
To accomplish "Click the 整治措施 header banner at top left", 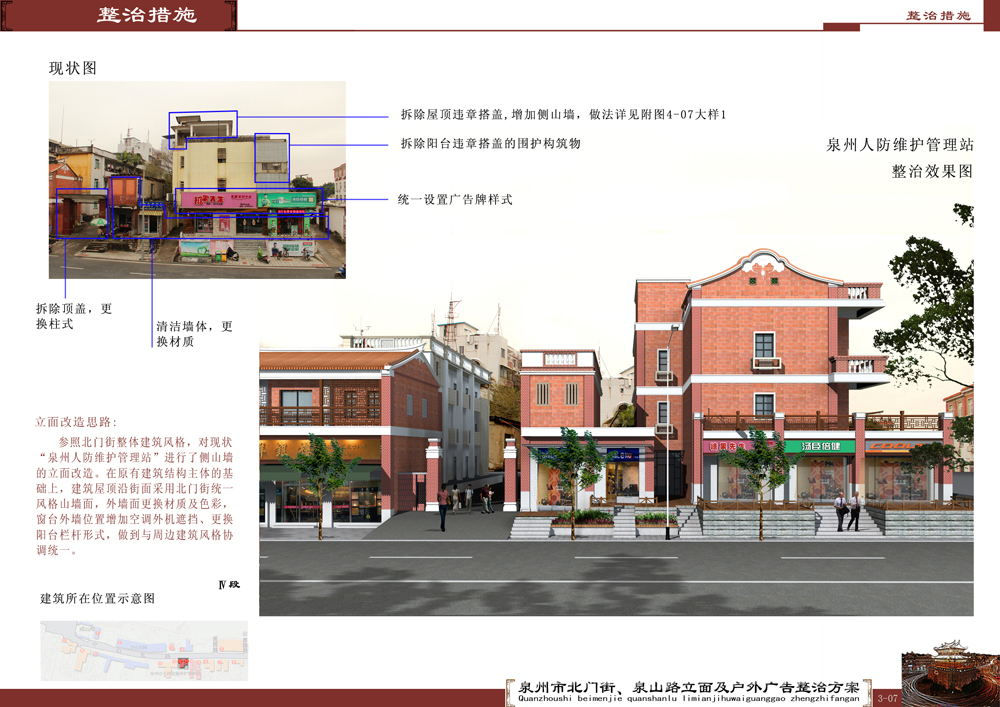I will 147,15.
